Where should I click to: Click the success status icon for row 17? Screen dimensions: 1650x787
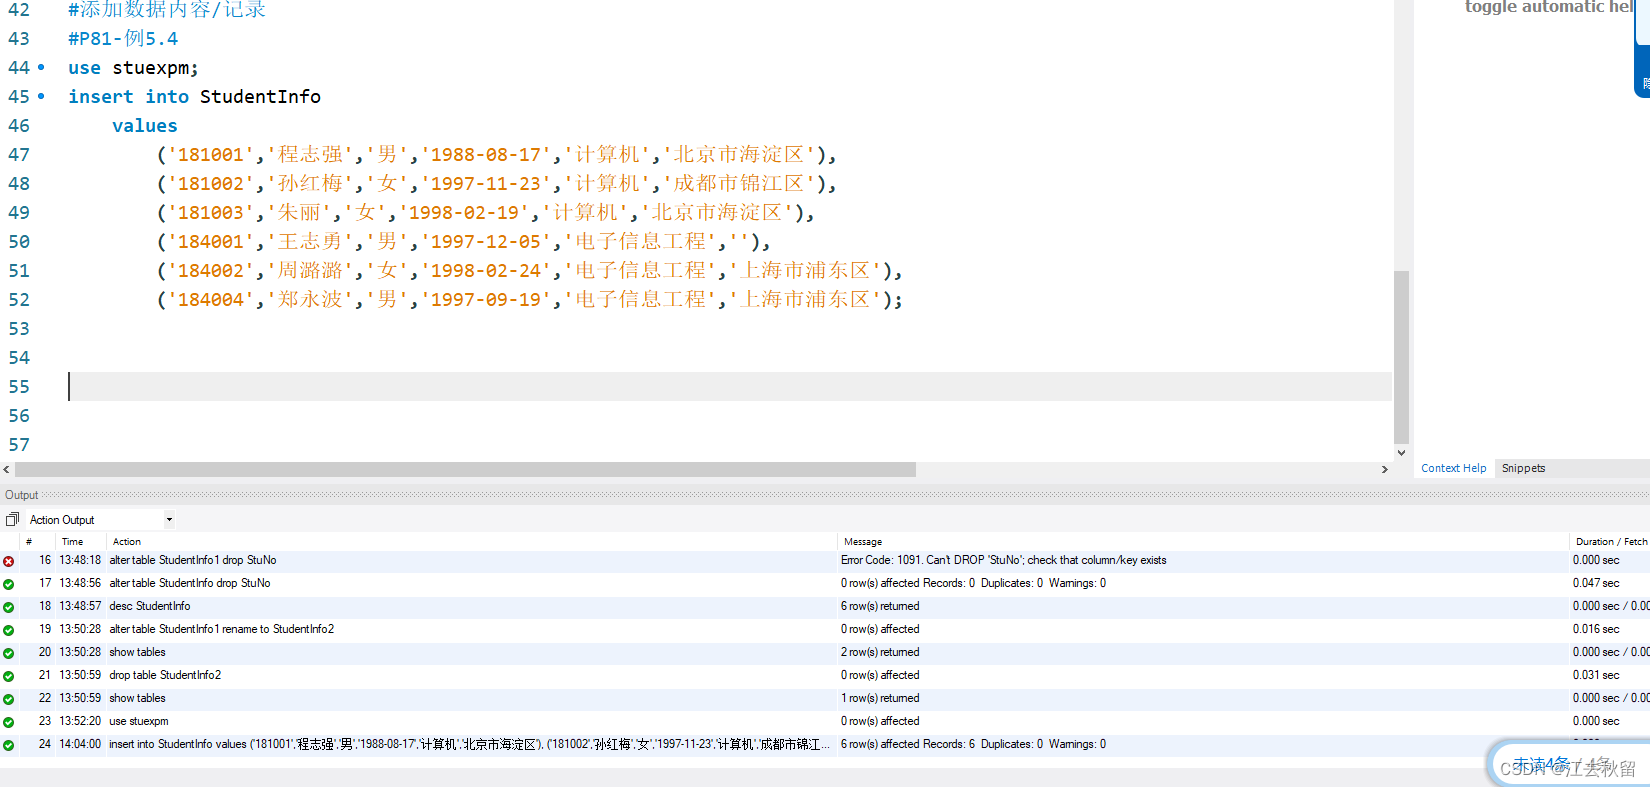coord(9,584)
